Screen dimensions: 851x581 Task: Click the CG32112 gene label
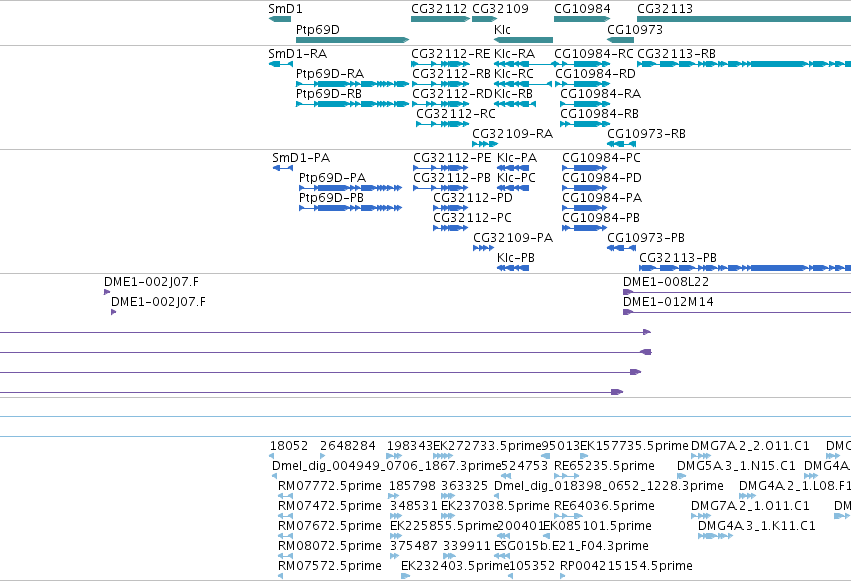click(x=439, y=9)
